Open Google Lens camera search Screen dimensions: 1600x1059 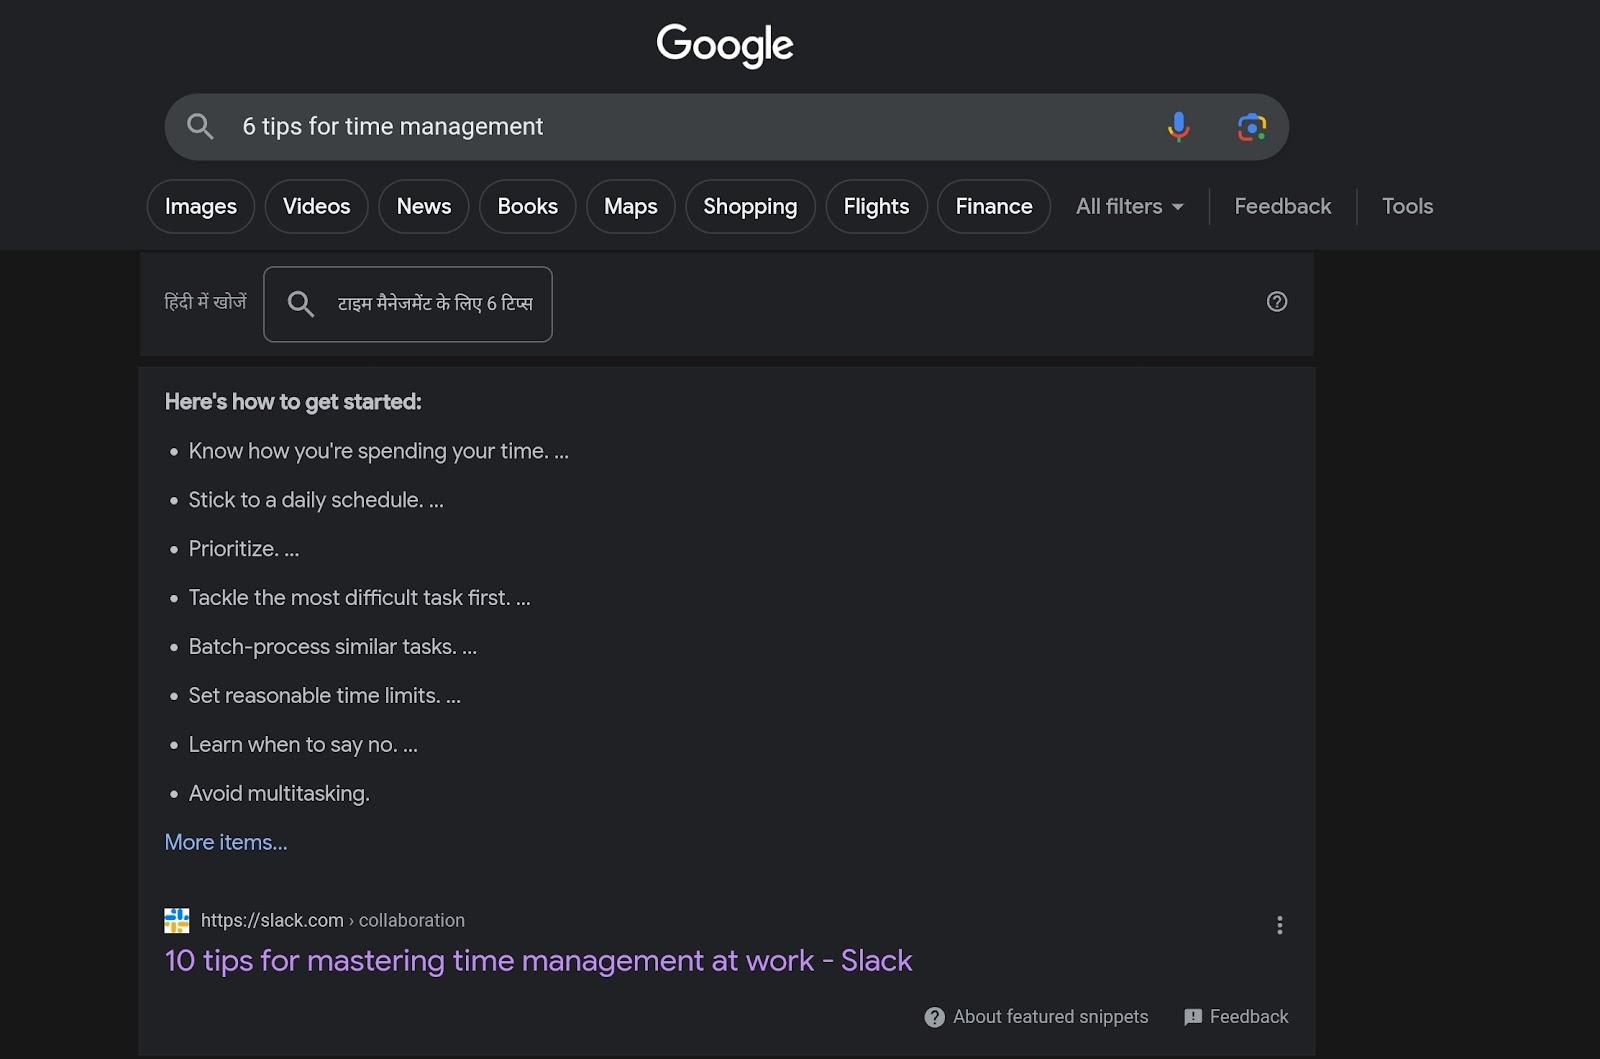(x=1251, y=127)
